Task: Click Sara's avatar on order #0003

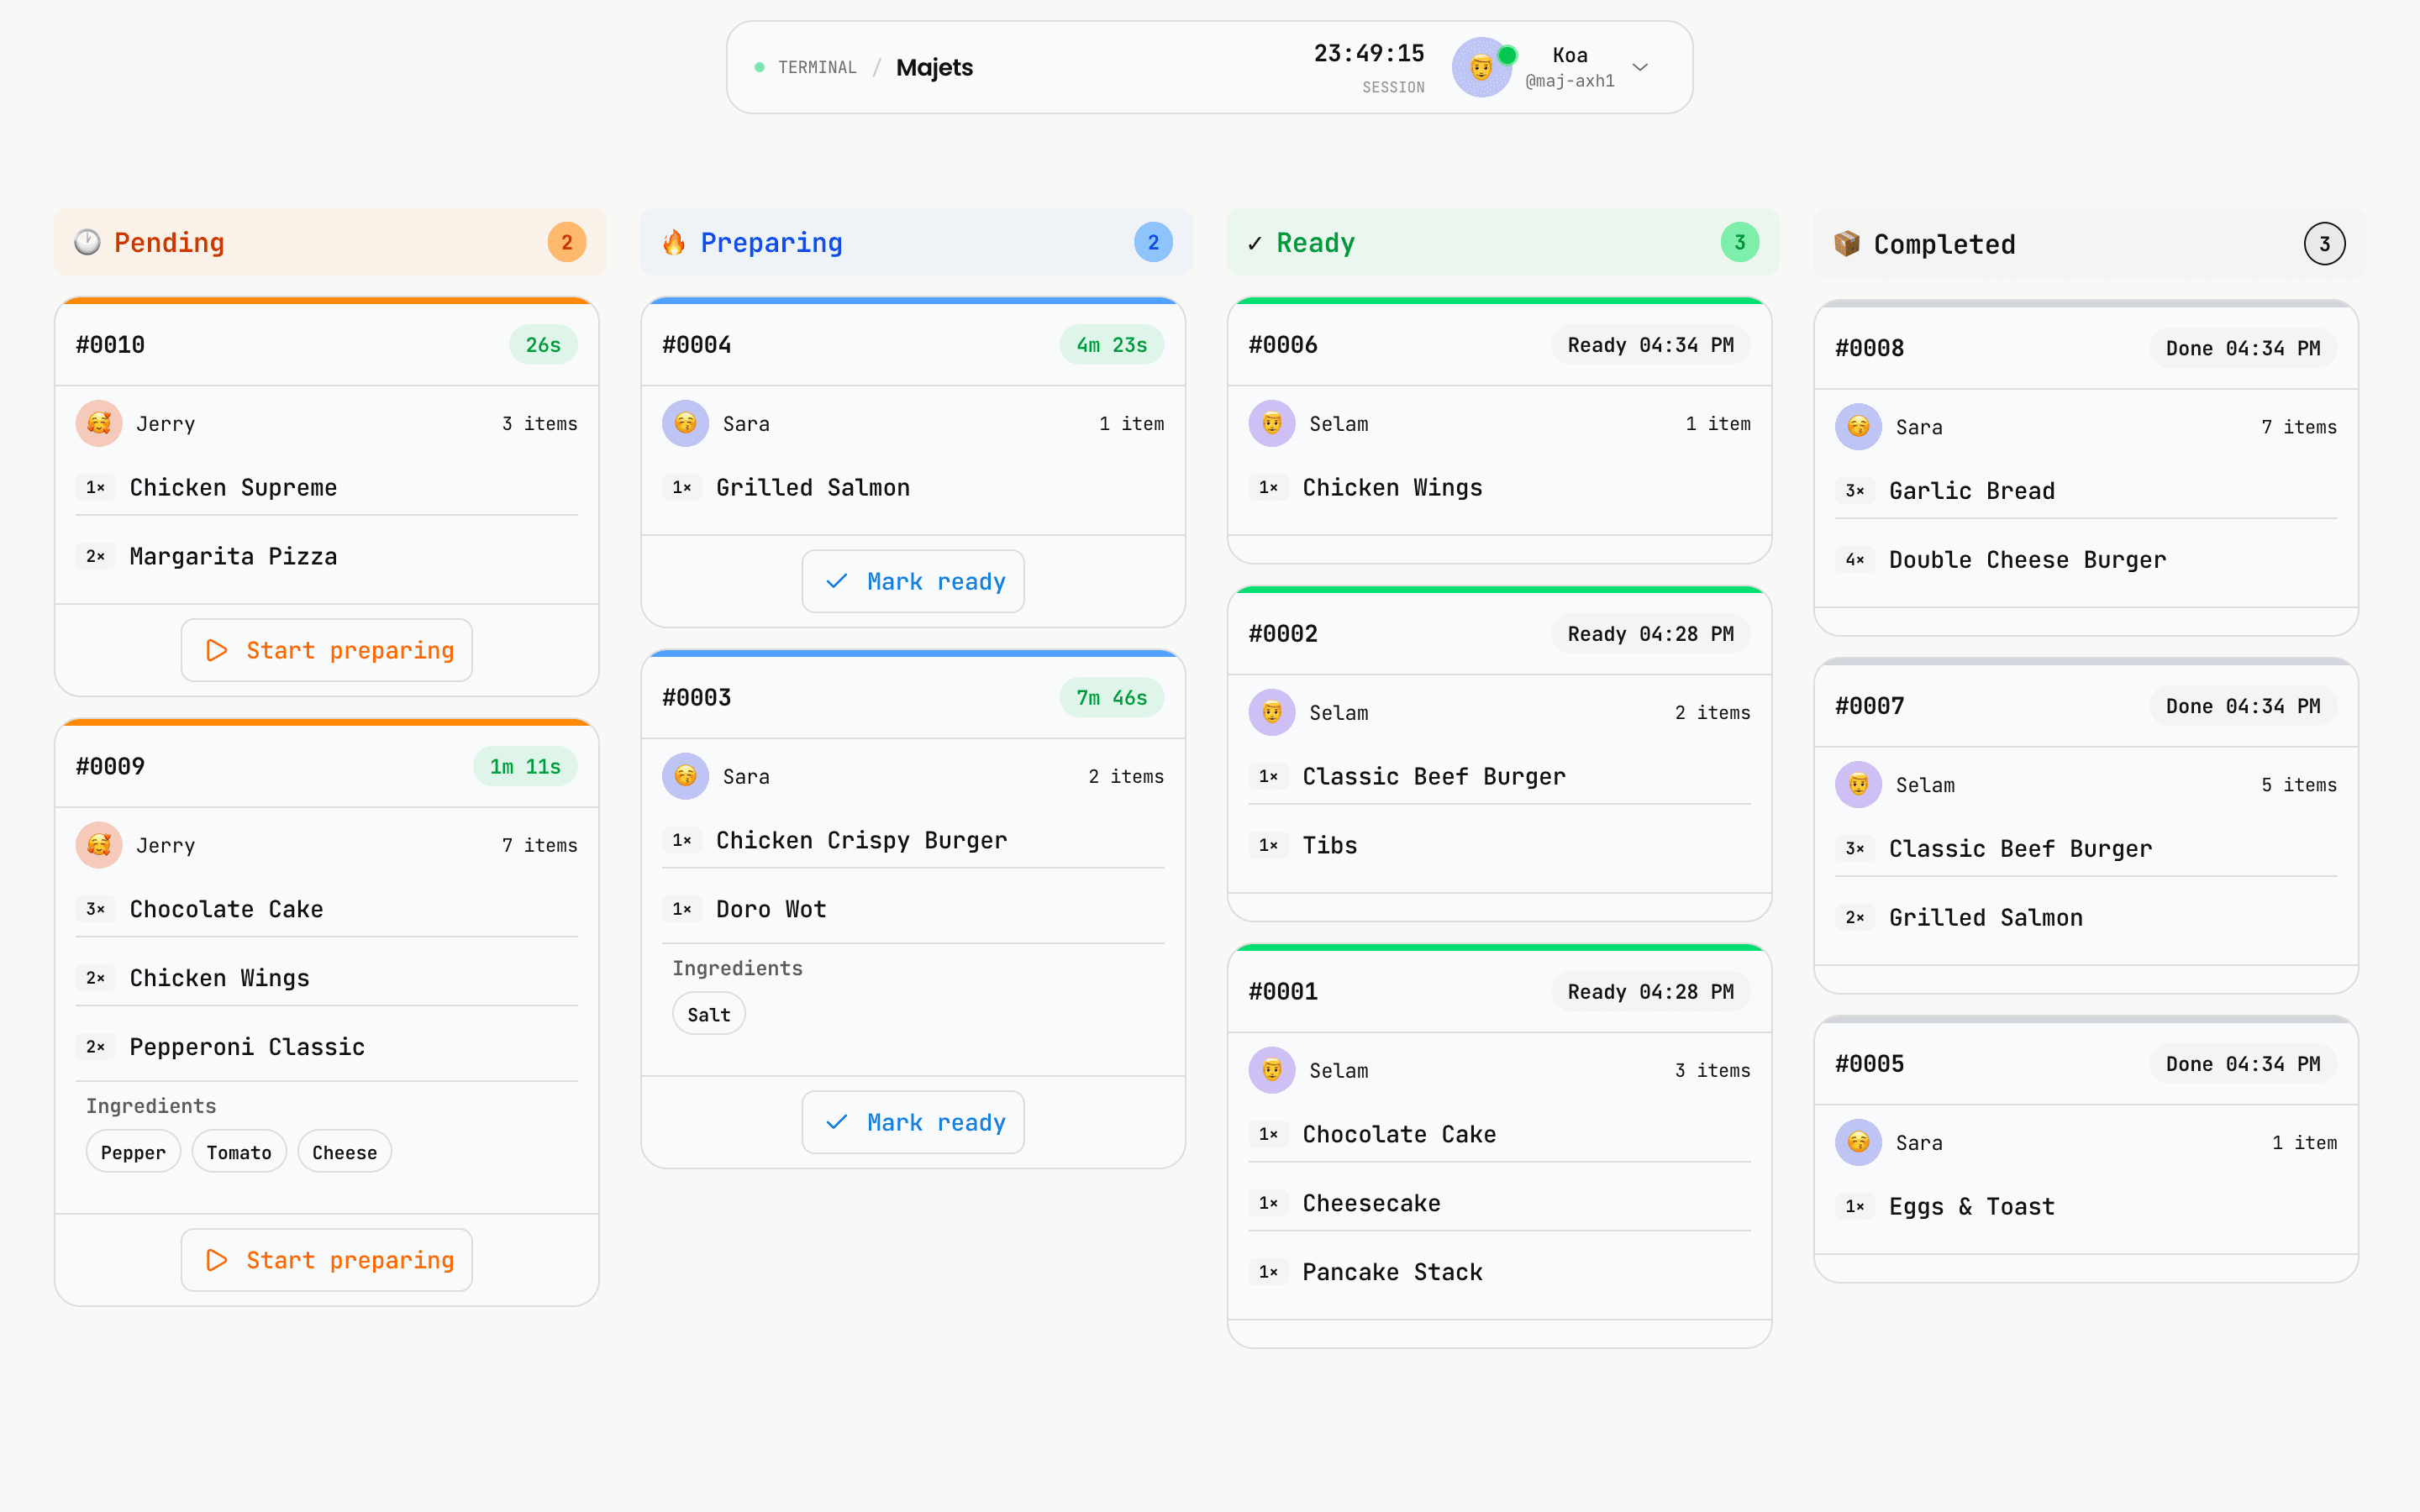Action: click(x=685, y=776)
